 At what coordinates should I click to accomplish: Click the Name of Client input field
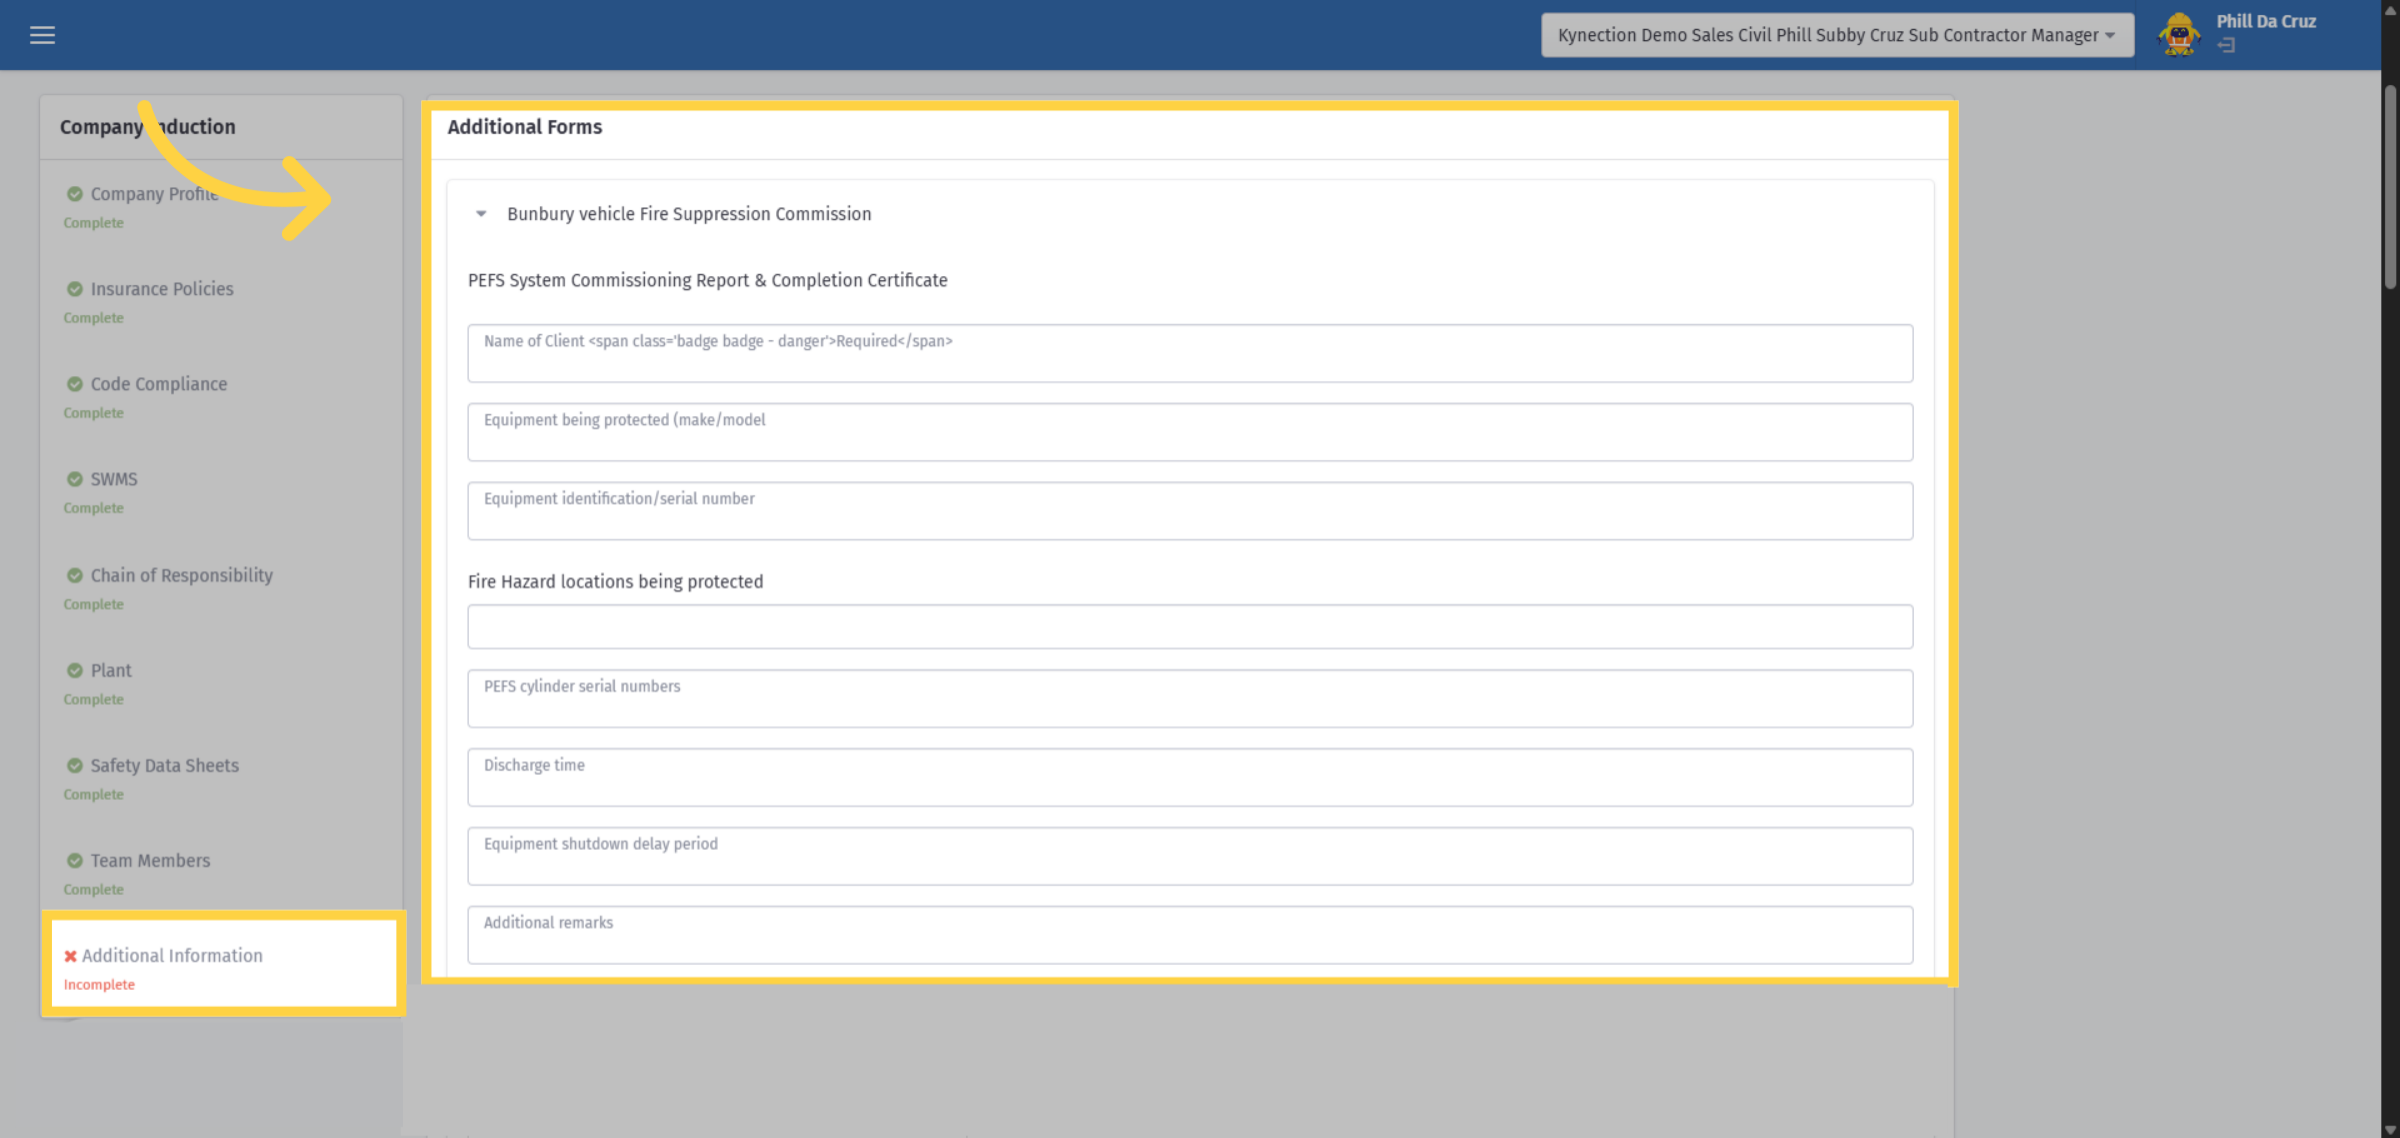tap(1190, 353)
